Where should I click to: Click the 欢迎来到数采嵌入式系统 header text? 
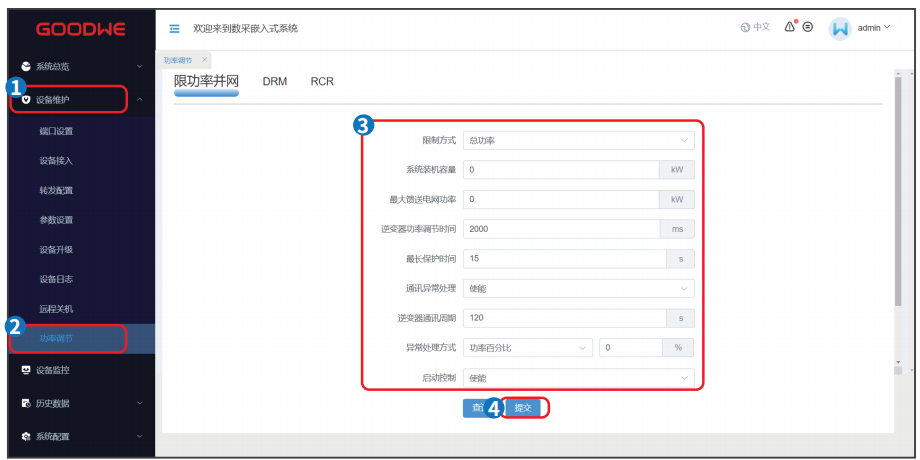tap(246, 28)
